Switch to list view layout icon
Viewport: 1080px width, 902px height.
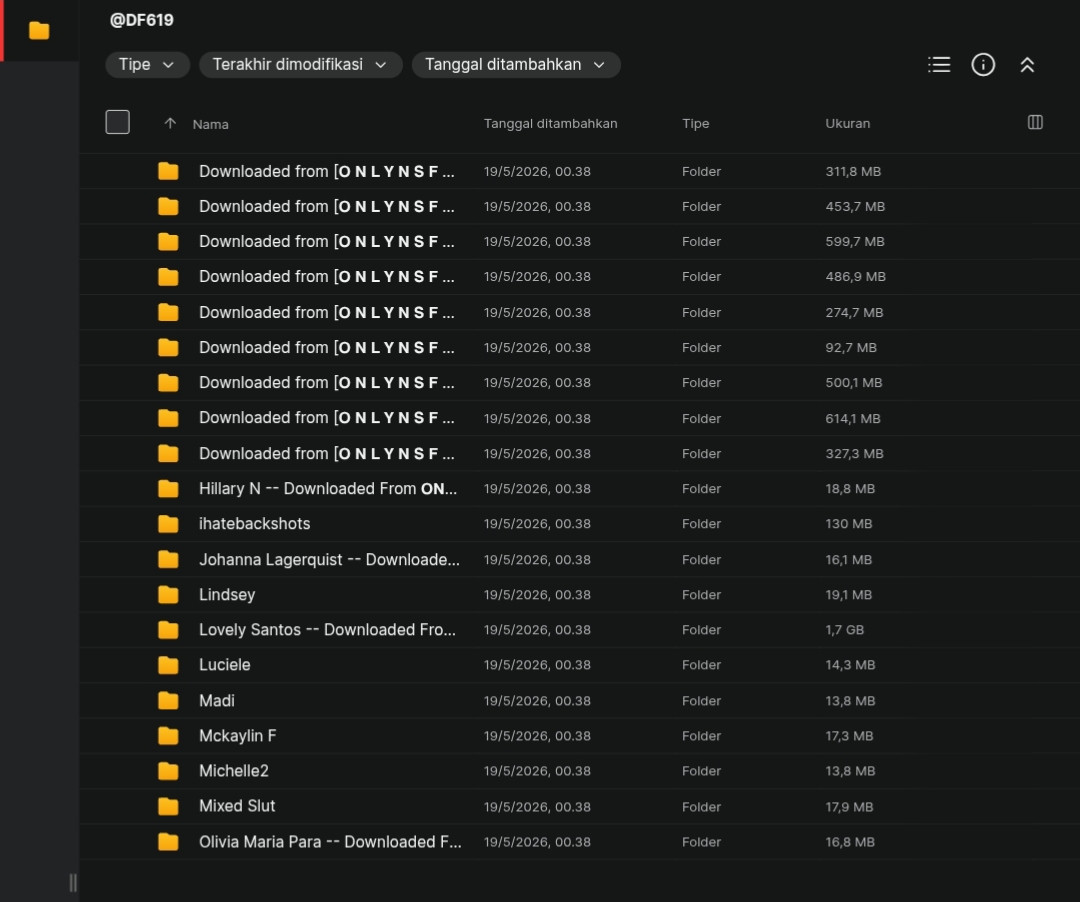click(939, 65)
